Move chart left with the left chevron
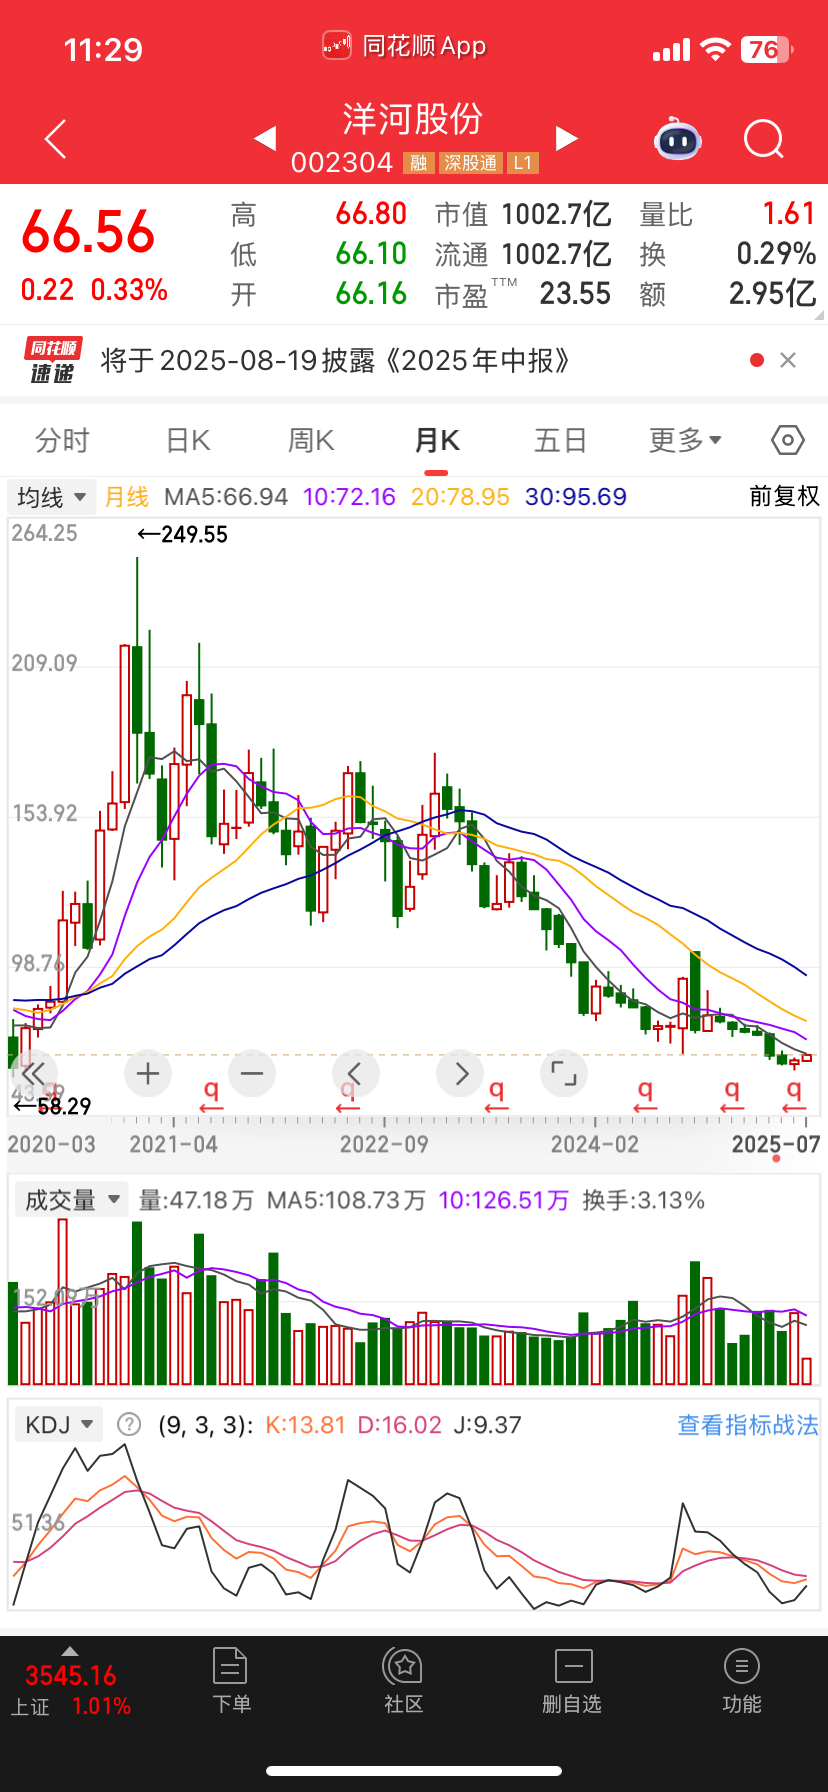 [x=355, y=1074]
